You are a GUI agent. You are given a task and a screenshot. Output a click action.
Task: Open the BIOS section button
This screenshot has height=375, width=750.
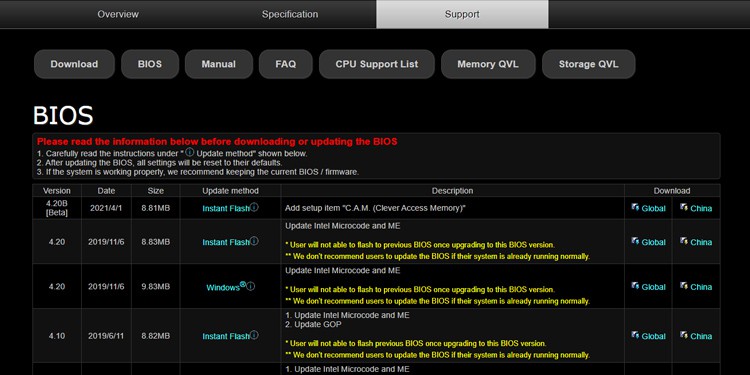point(150,64)
